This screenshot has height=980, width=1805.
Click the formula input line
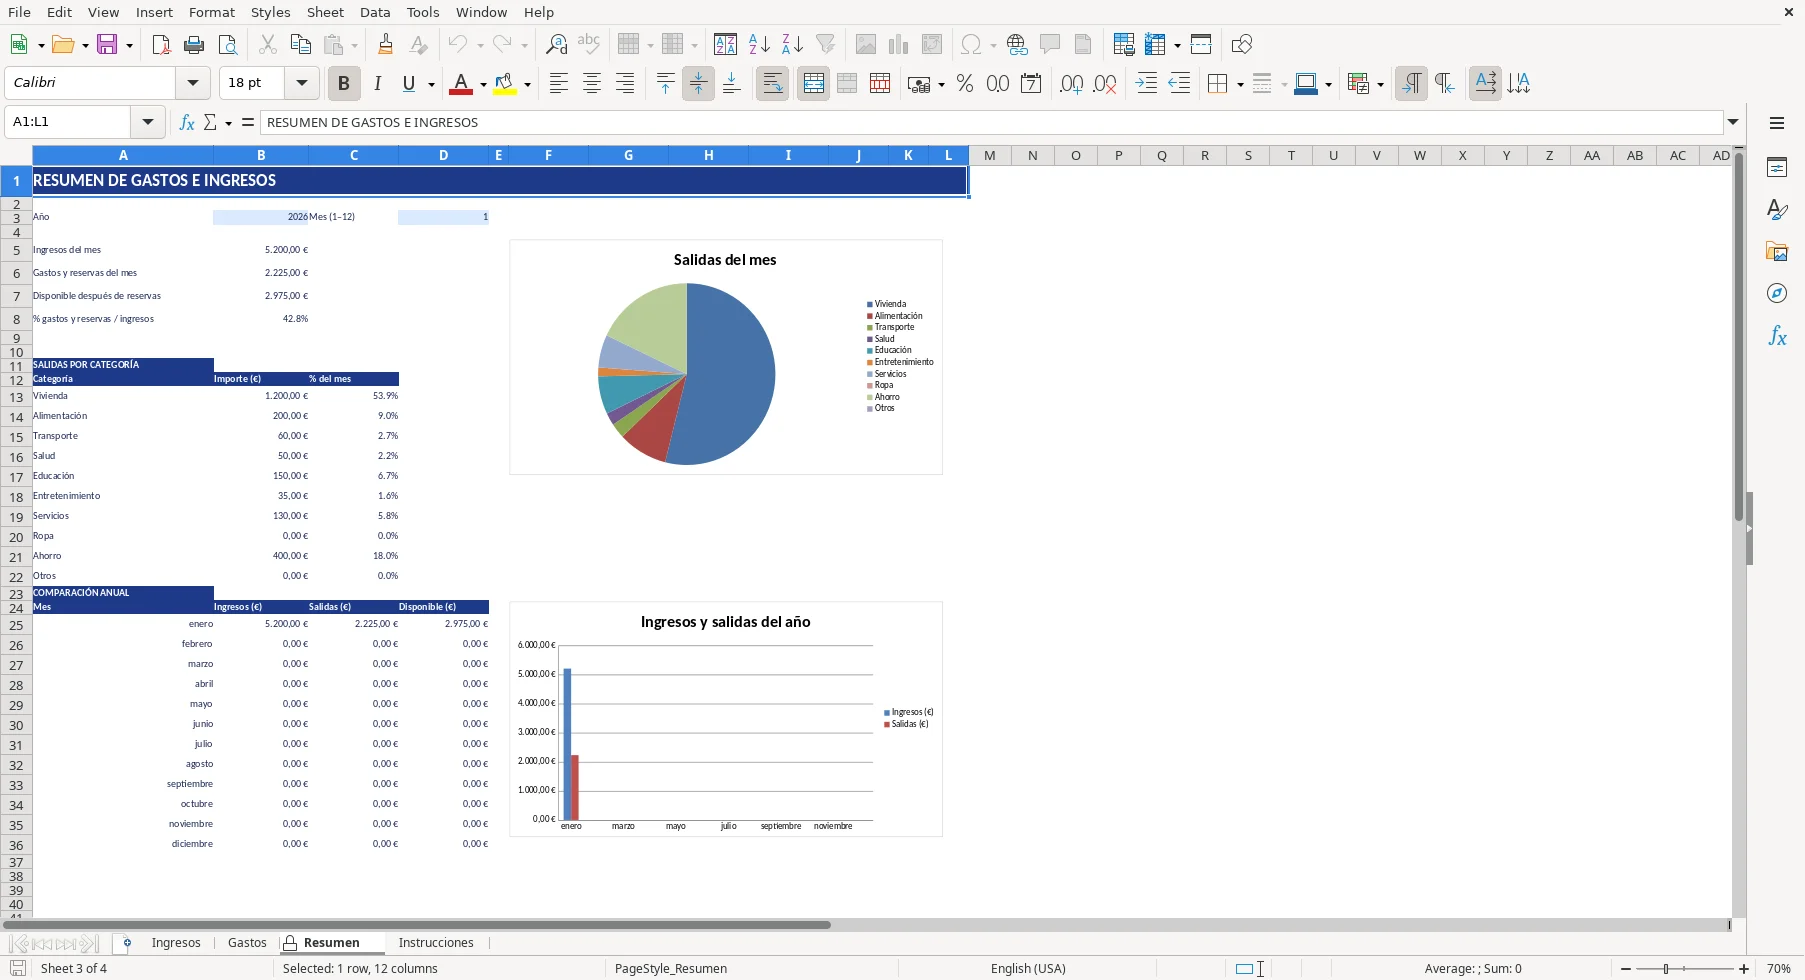point(993,122)
